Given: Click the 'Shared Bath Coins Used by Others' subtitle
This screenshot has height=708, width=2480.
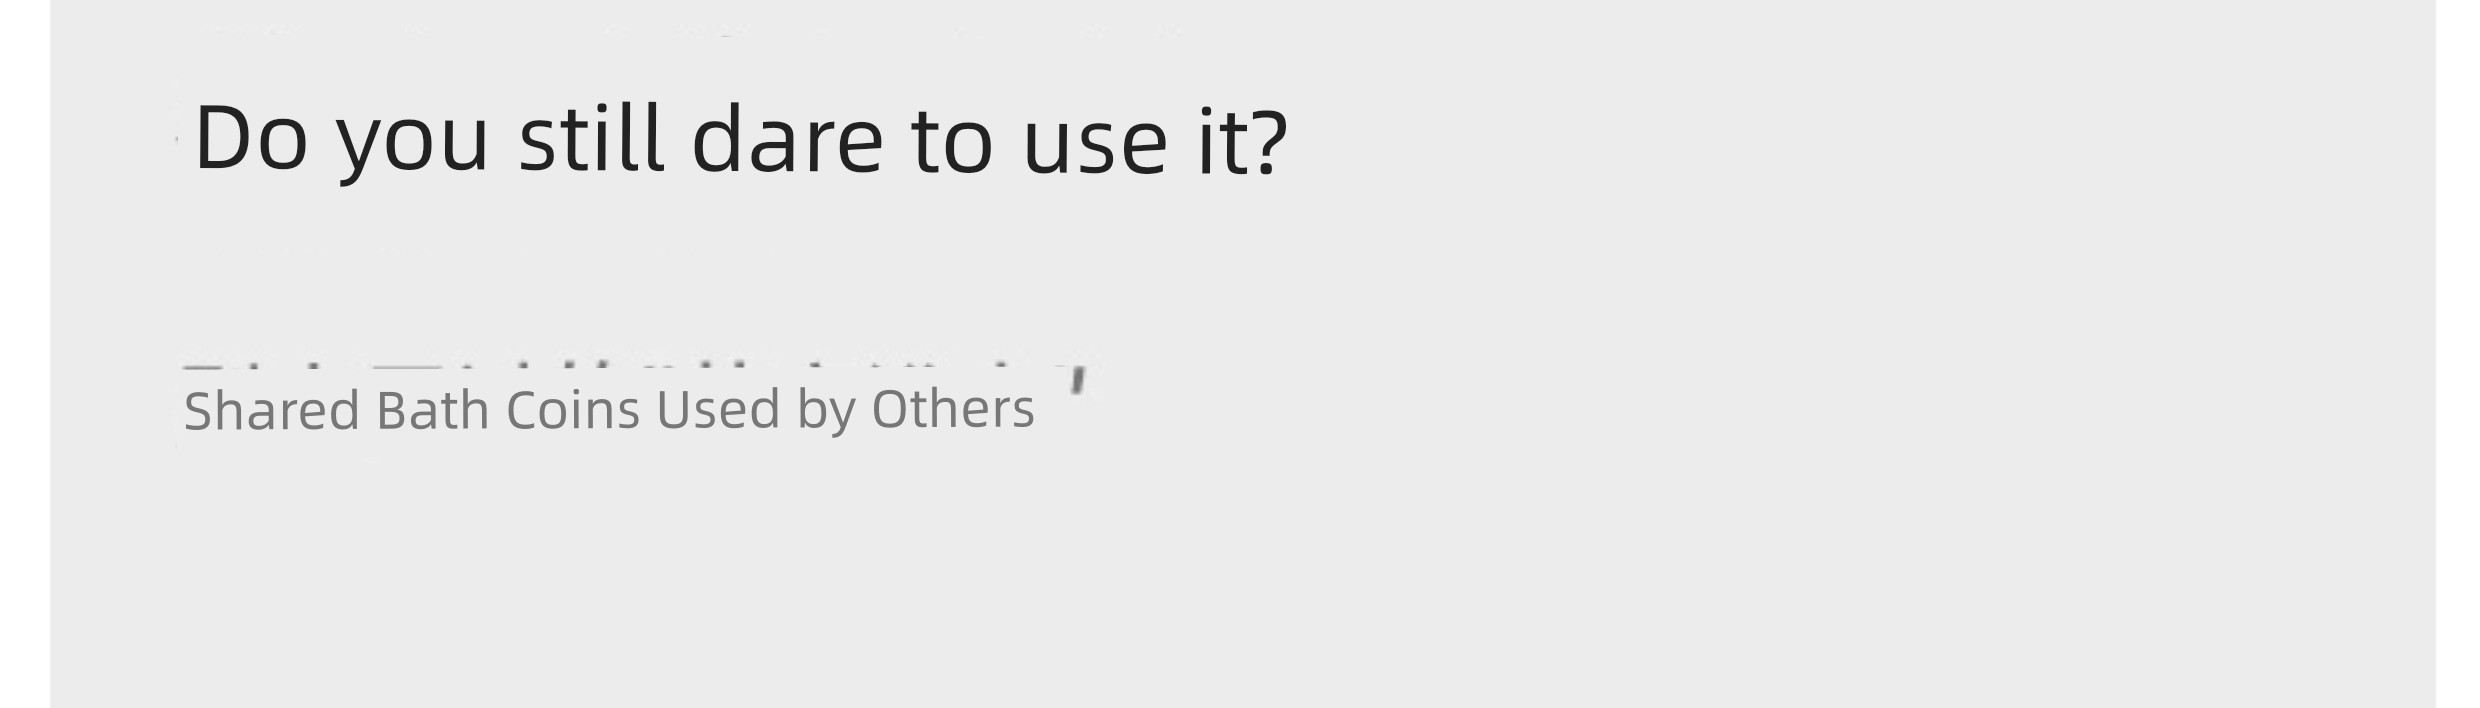Looking at the screenshot, I should click(609, 410).
